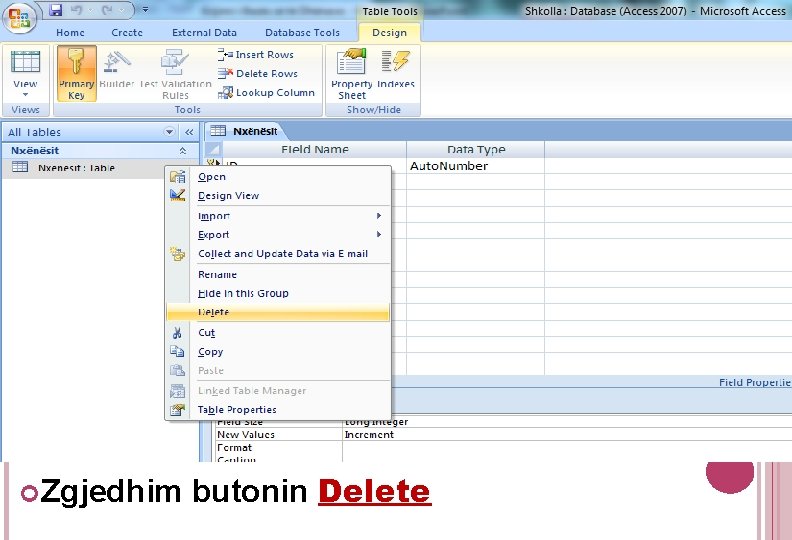Select Hide in this Group
Screen dimensions: 792x540
point(278,293)
